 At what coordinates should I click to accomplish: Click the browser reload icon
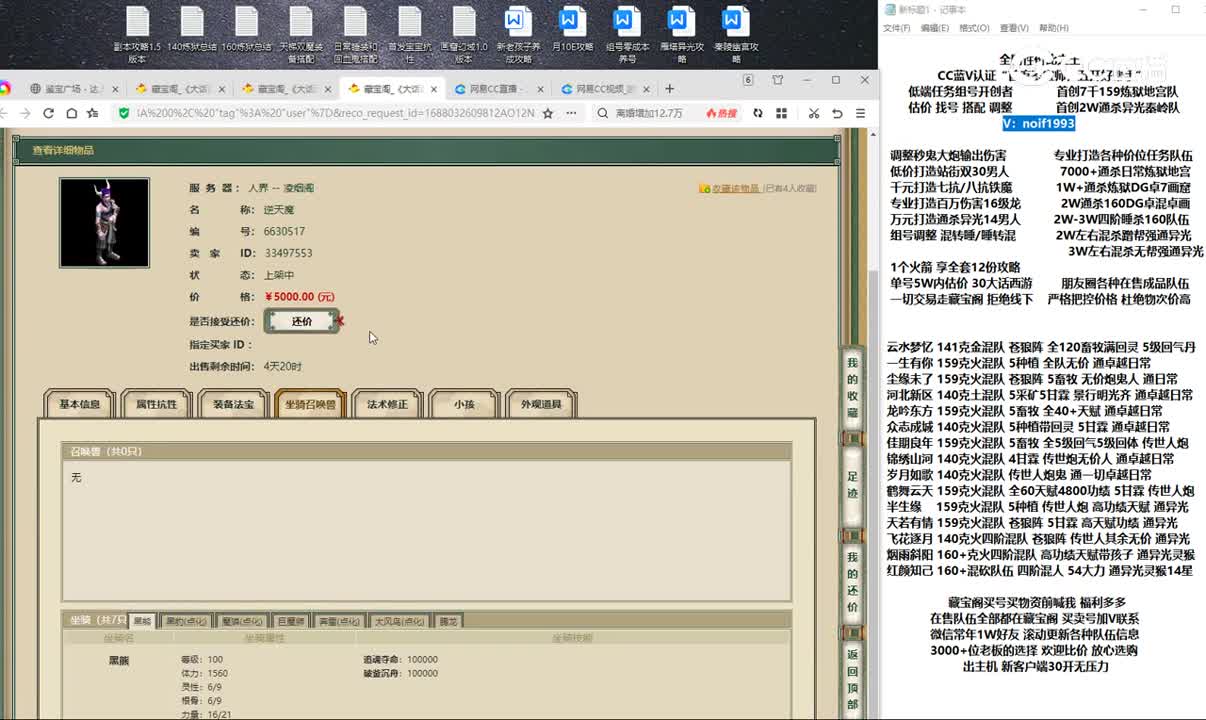(x=48, y=113)
